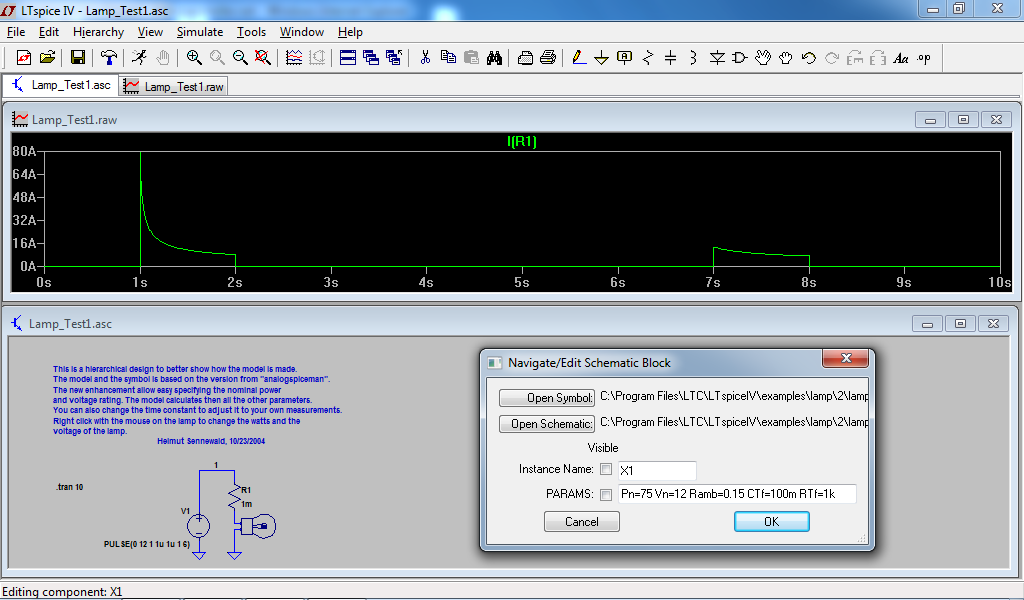Viewport: 1024px width, 600px height.
Task: Click the PULSE(0 12 1 1u 1u 1 6) text
Action: pos(147,545)
